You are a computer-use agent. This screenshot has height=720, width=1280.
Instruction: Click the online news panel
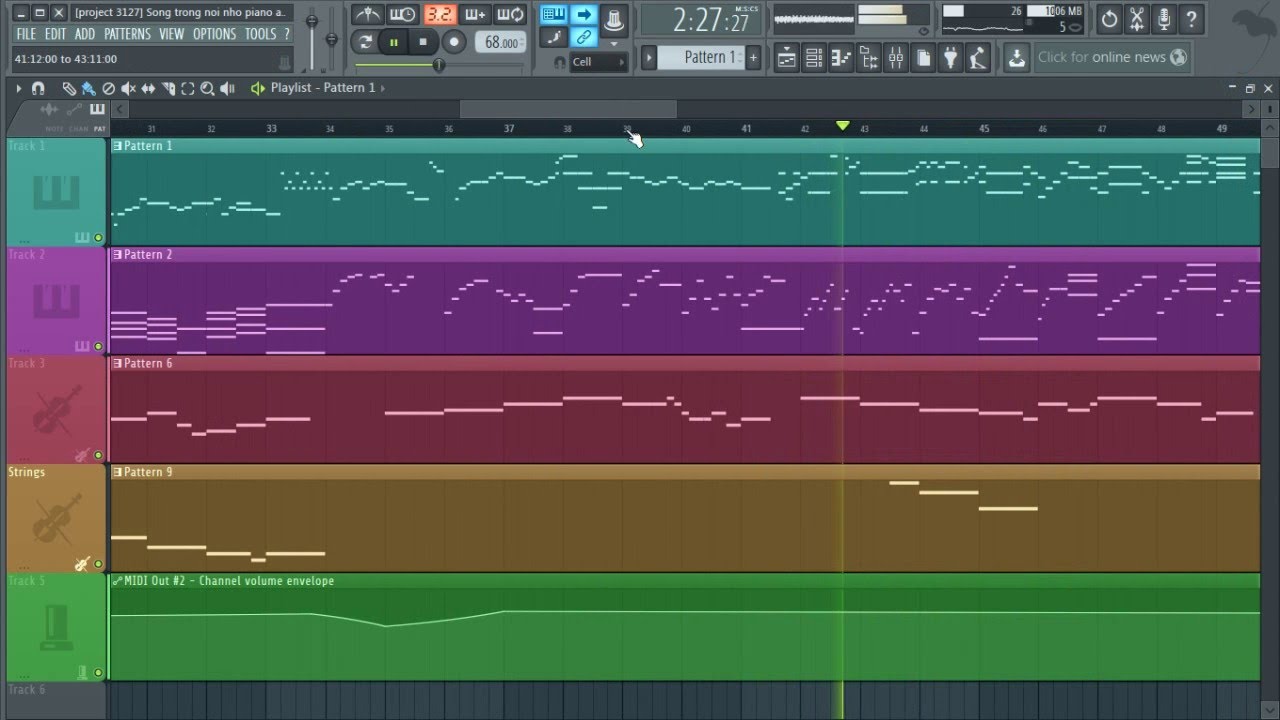pos(1112,57)
